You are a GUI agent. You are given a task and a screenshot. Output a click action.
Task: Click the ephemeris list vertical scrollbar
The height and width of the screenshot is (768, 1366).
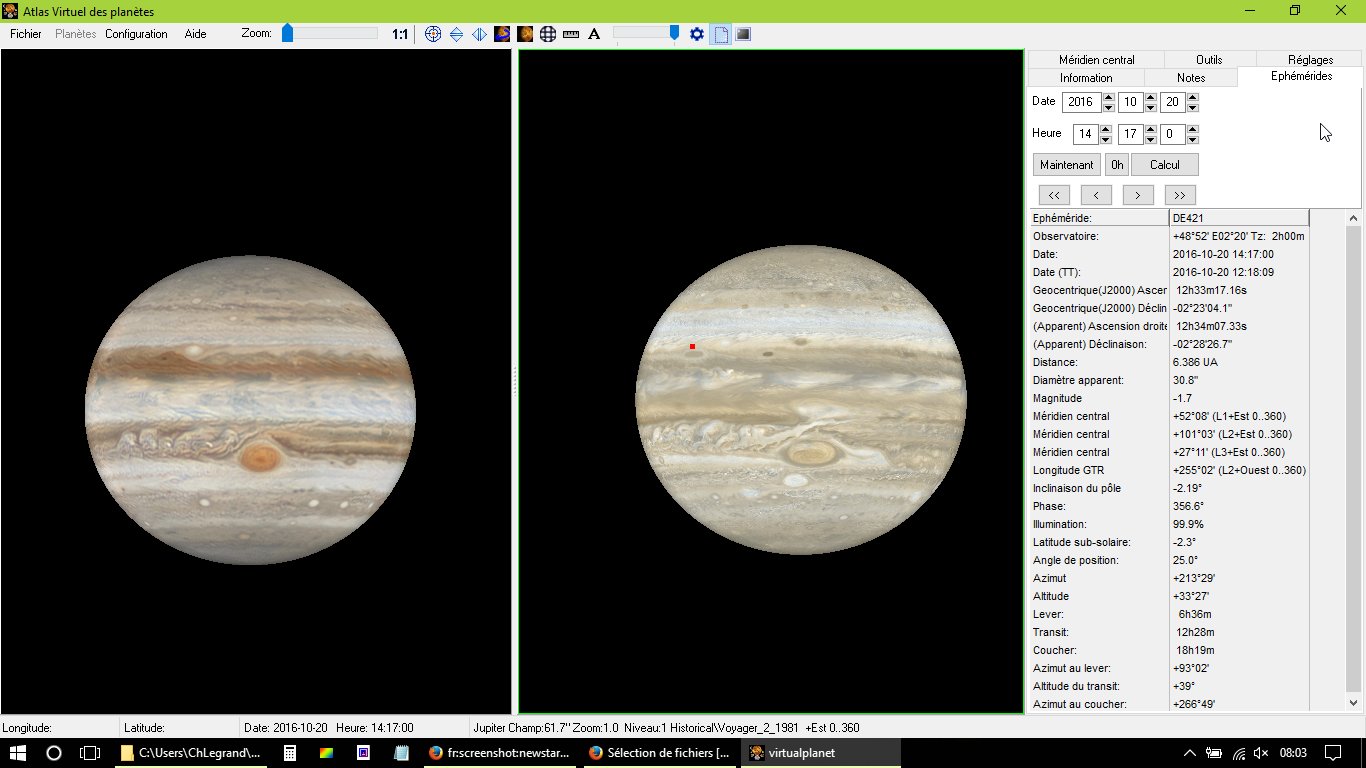pos(1354,460)
